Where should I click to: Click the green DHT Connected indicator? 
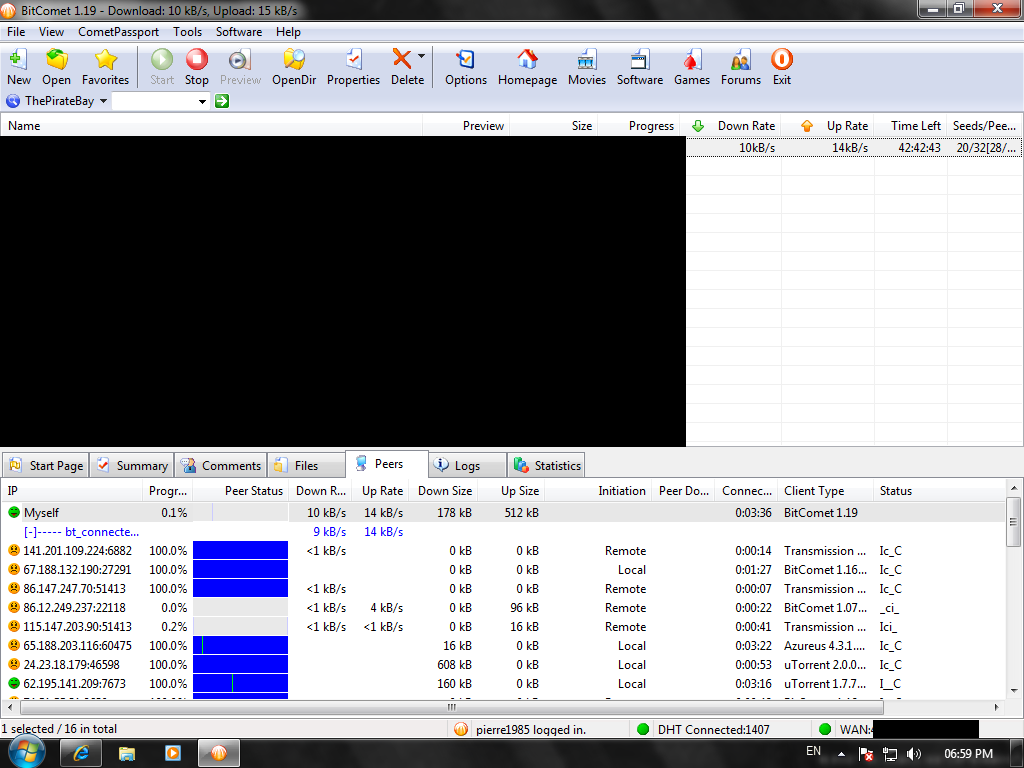coord(643,729)
